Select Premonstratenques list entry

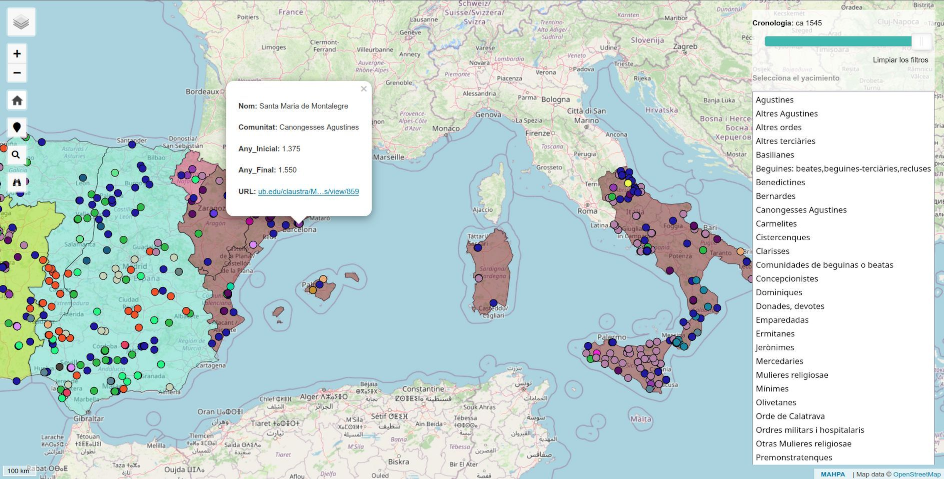[x=794, y=457]
